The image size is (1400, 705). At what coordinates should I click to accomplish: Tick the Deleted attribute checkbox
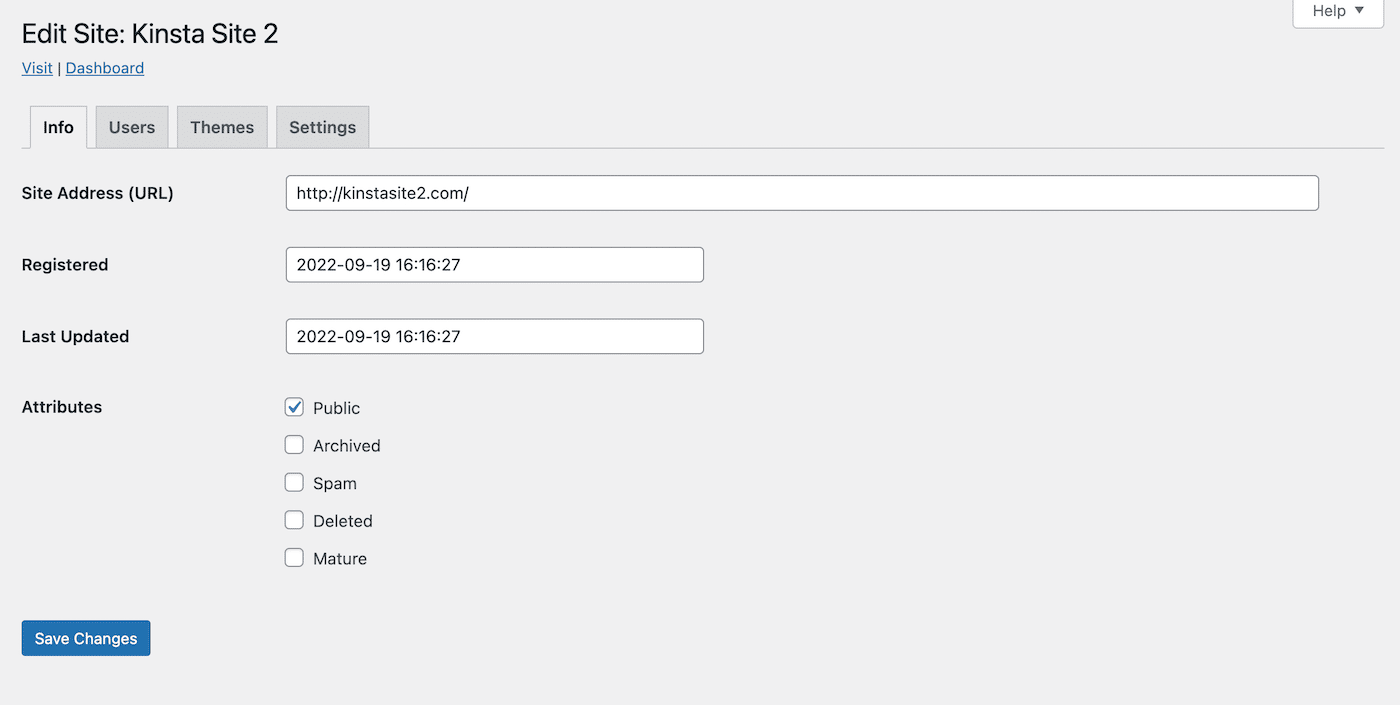tap(294, 520)
